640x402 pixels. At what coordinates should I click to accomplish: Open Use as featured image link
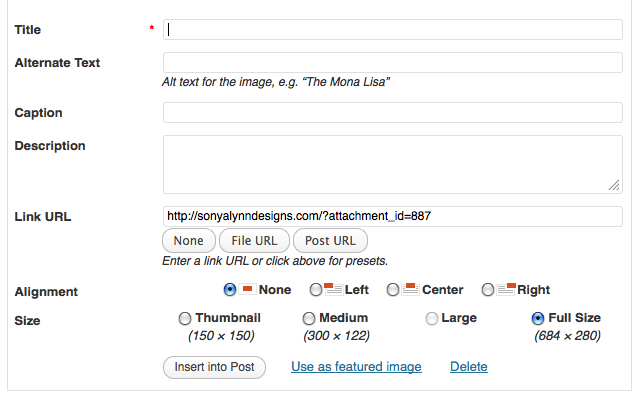tap(356, 366)
